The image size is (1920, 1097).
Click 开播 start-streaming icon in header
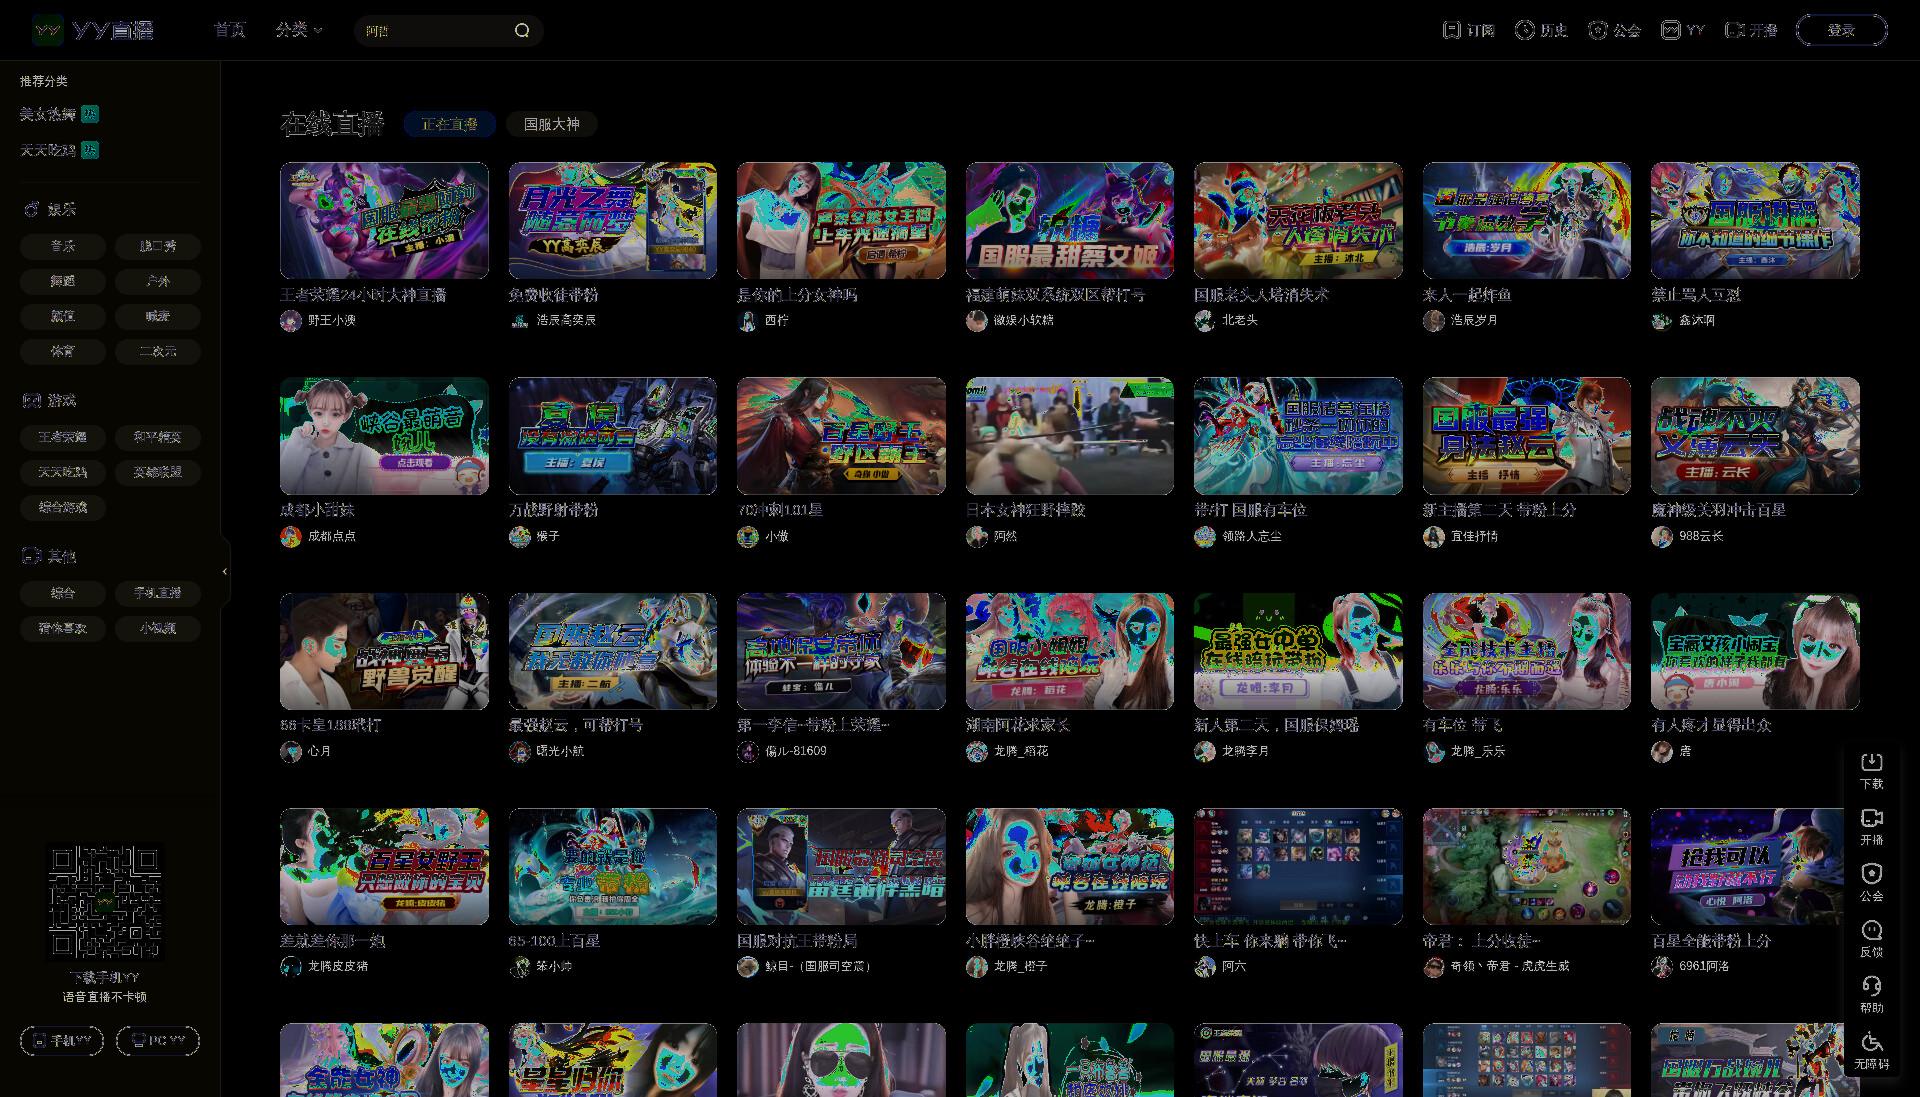coord(1736,30)
